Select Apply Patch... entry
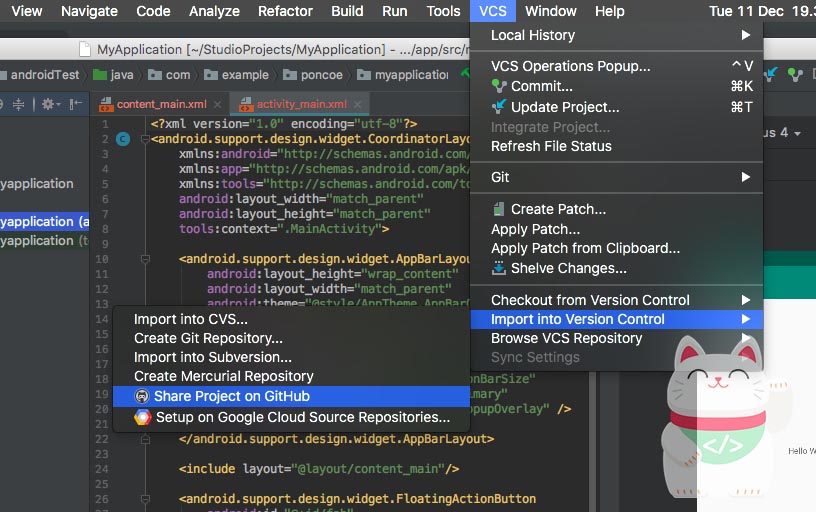 tap(617, 229)
